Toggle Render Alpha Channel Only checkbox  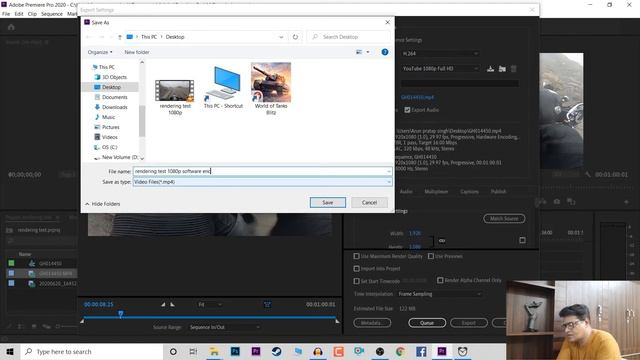coord(440,280)
